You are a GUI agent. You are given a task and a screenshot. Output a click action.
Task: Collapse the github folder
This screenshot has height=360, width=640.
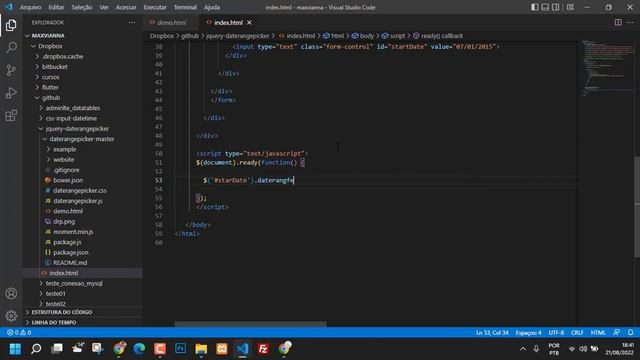click(x=51, y=98)
